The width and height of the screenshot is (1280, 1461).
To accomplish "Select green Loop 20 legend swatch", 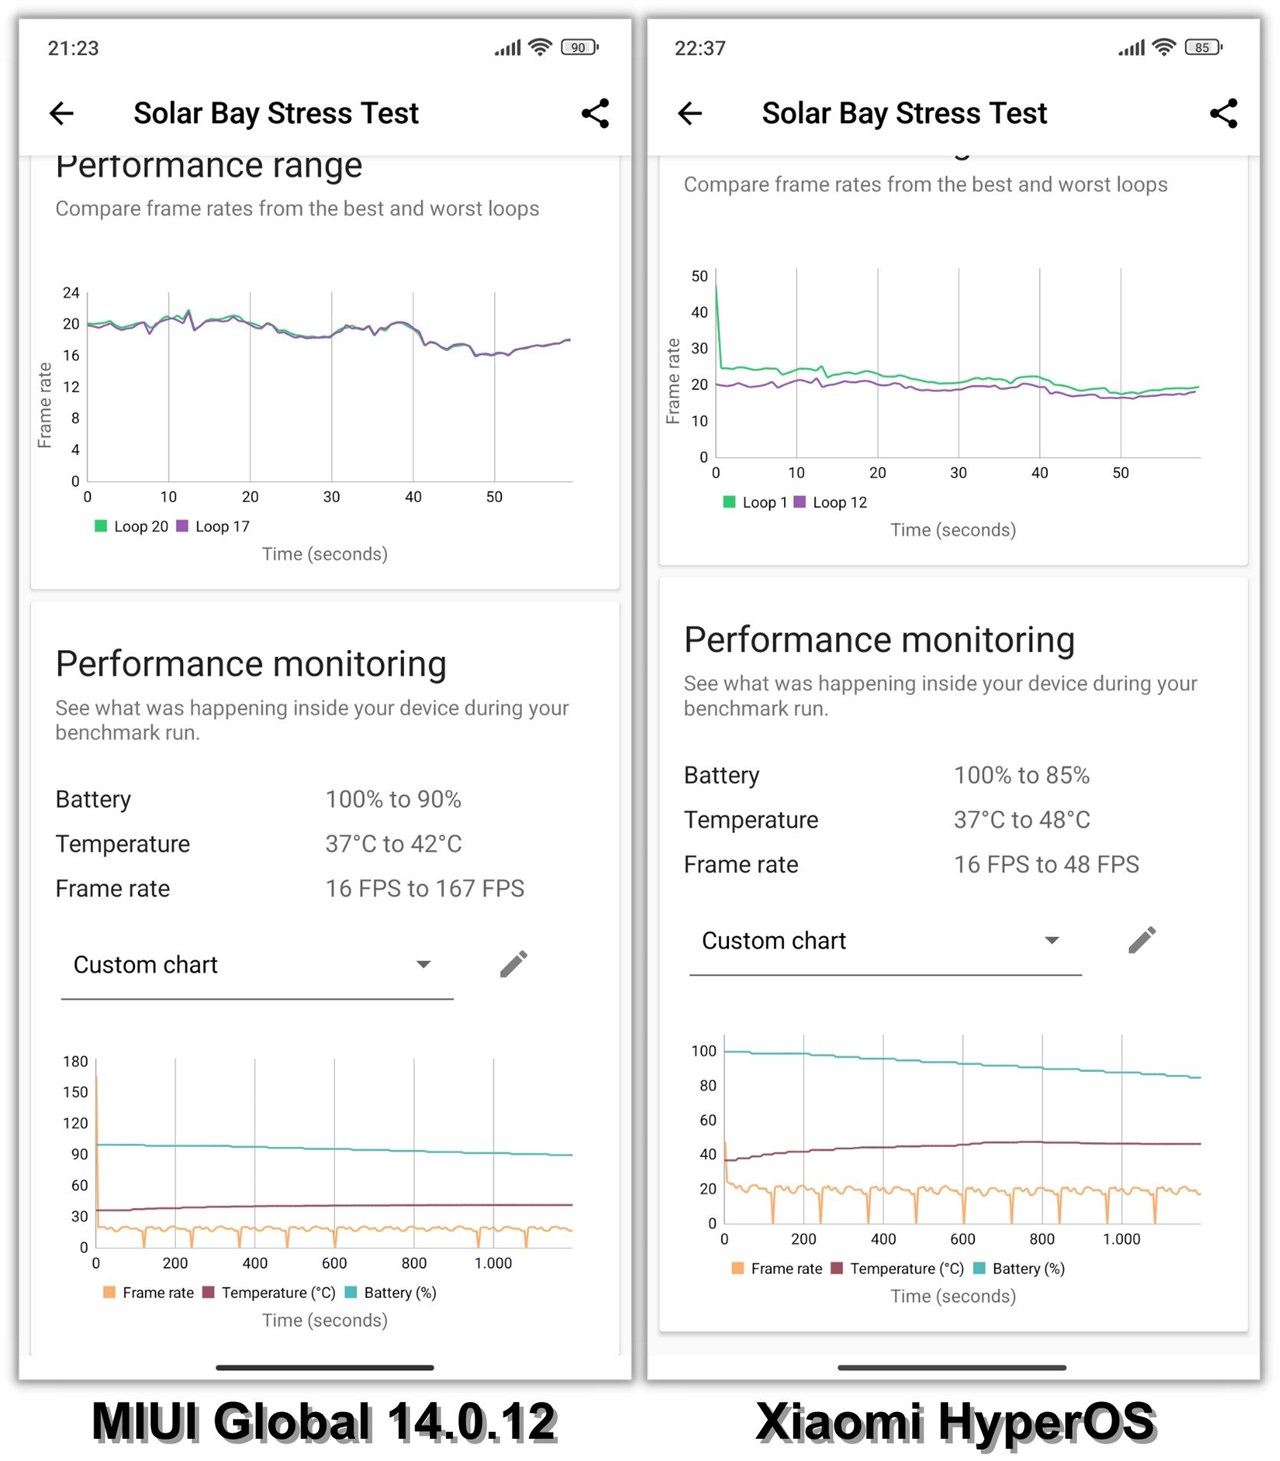I will coord(100,526).
